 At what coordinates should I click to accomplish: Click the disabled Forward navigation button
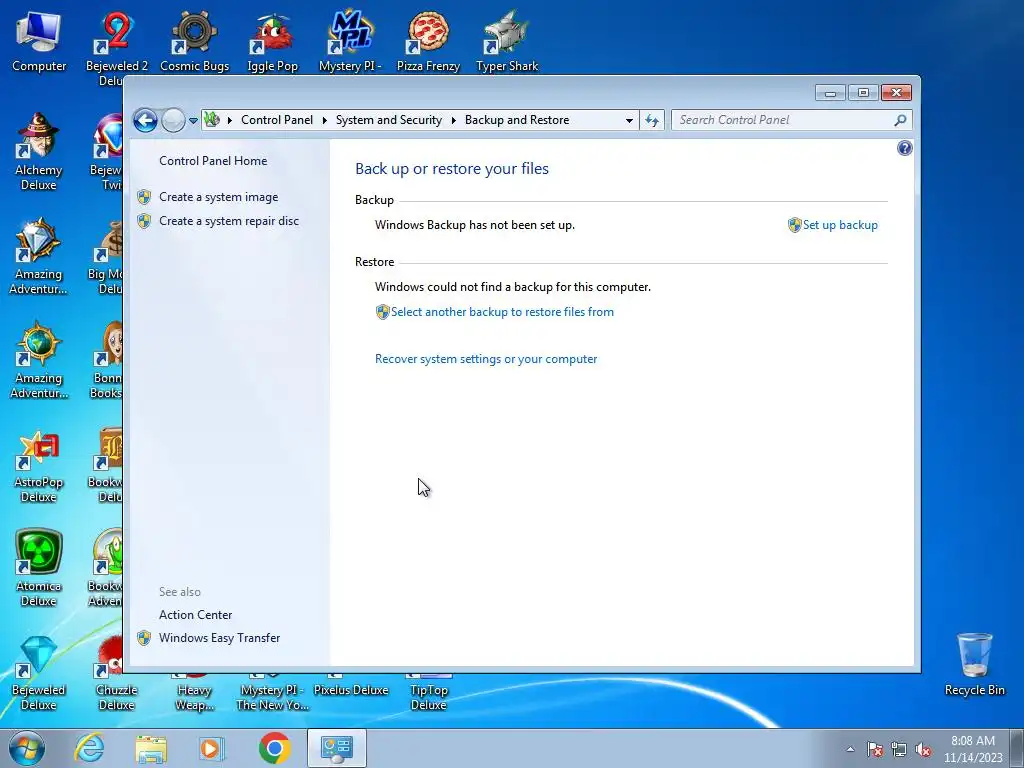(173, 120)
